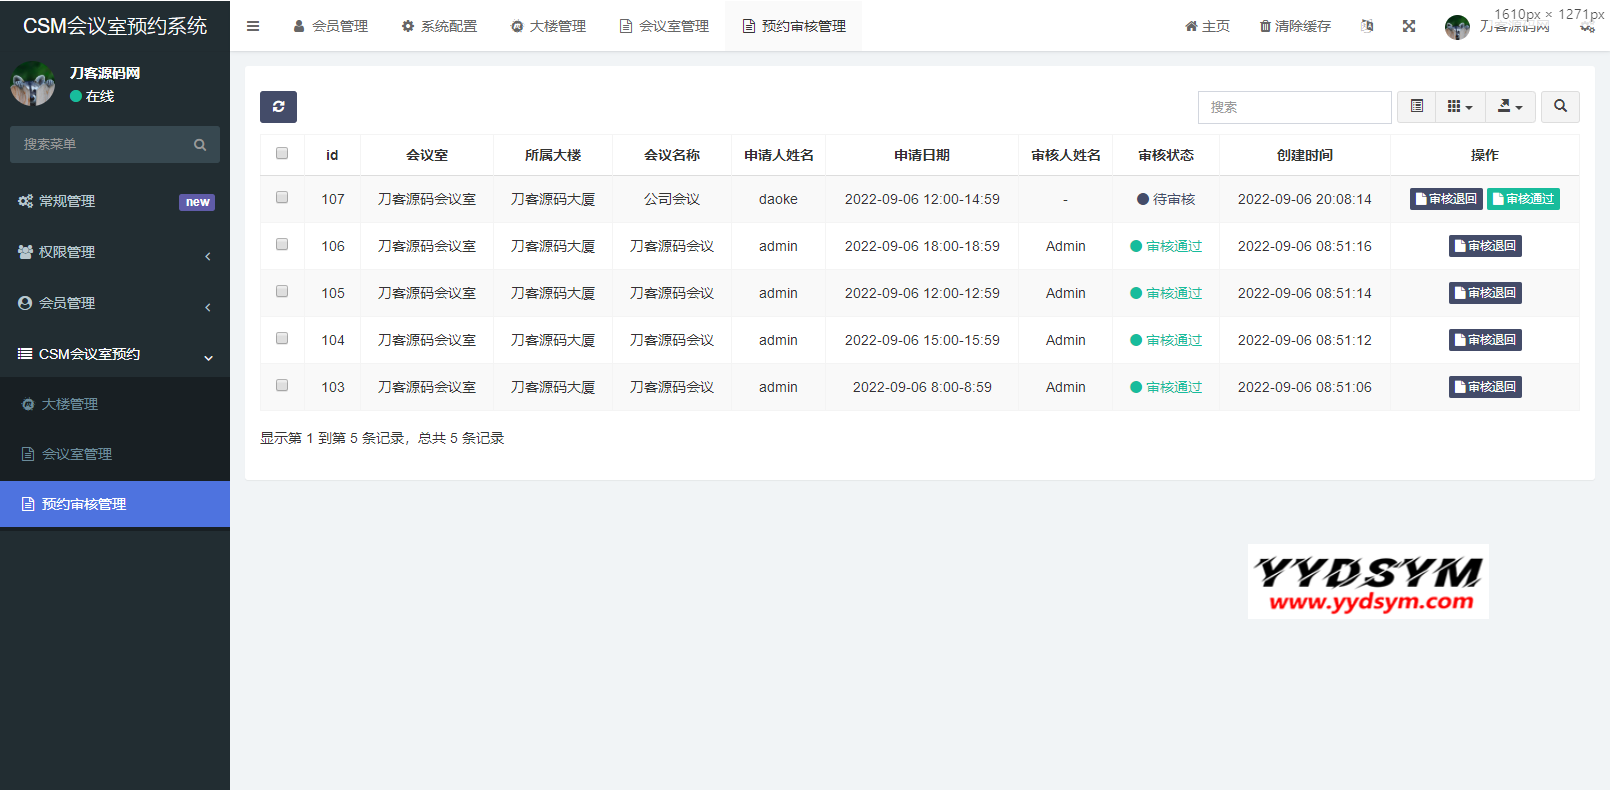Open 大楼管理 in the sidebar

[70, 404]
